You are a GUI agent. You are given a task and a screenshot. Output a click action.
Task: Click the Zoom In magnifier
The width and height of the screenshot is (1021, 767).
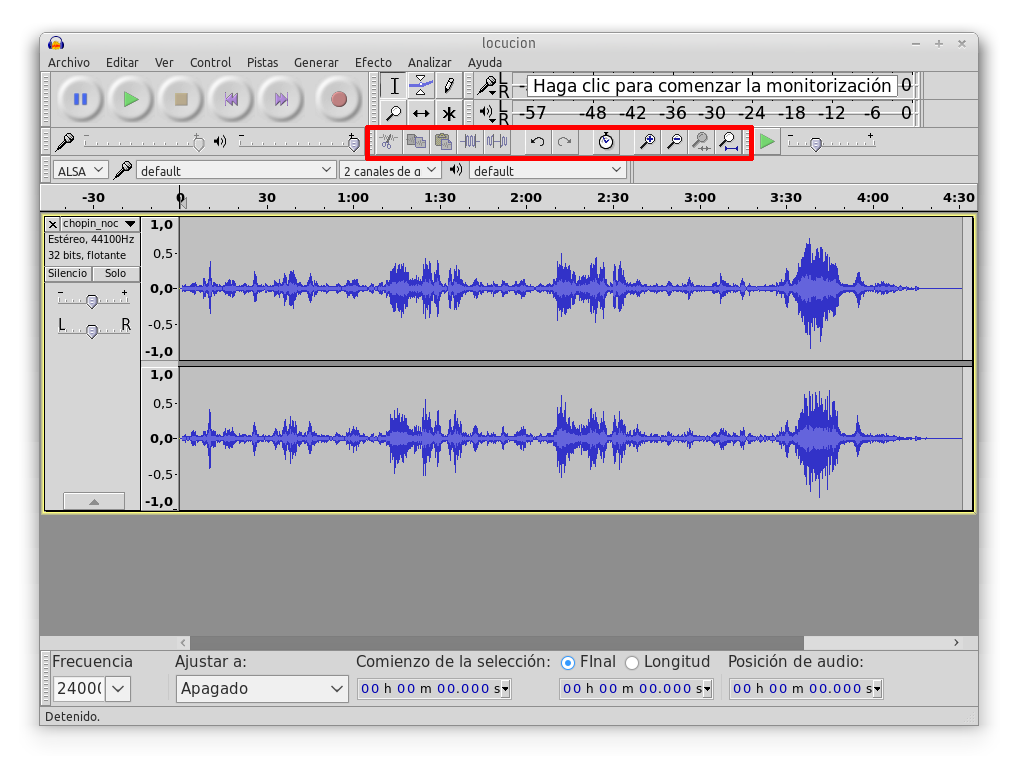(x=647, y=141)
